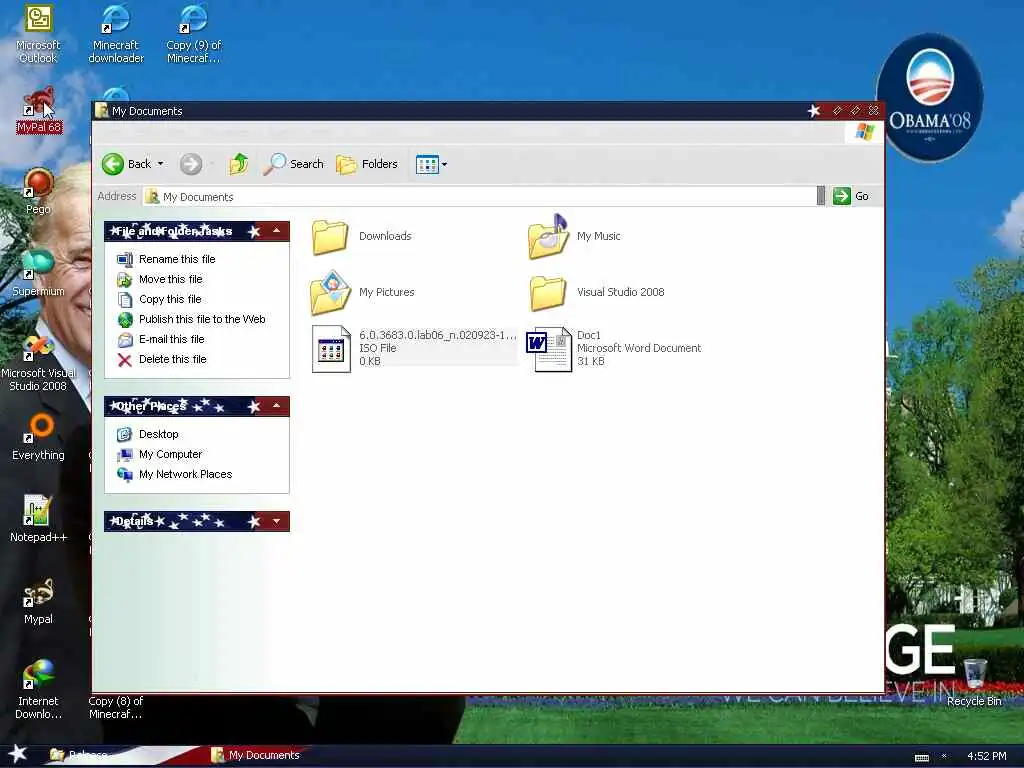This screenshot has height=768, width=1024.
Task: Go up one folder level
Action: [x=238, y=164]
